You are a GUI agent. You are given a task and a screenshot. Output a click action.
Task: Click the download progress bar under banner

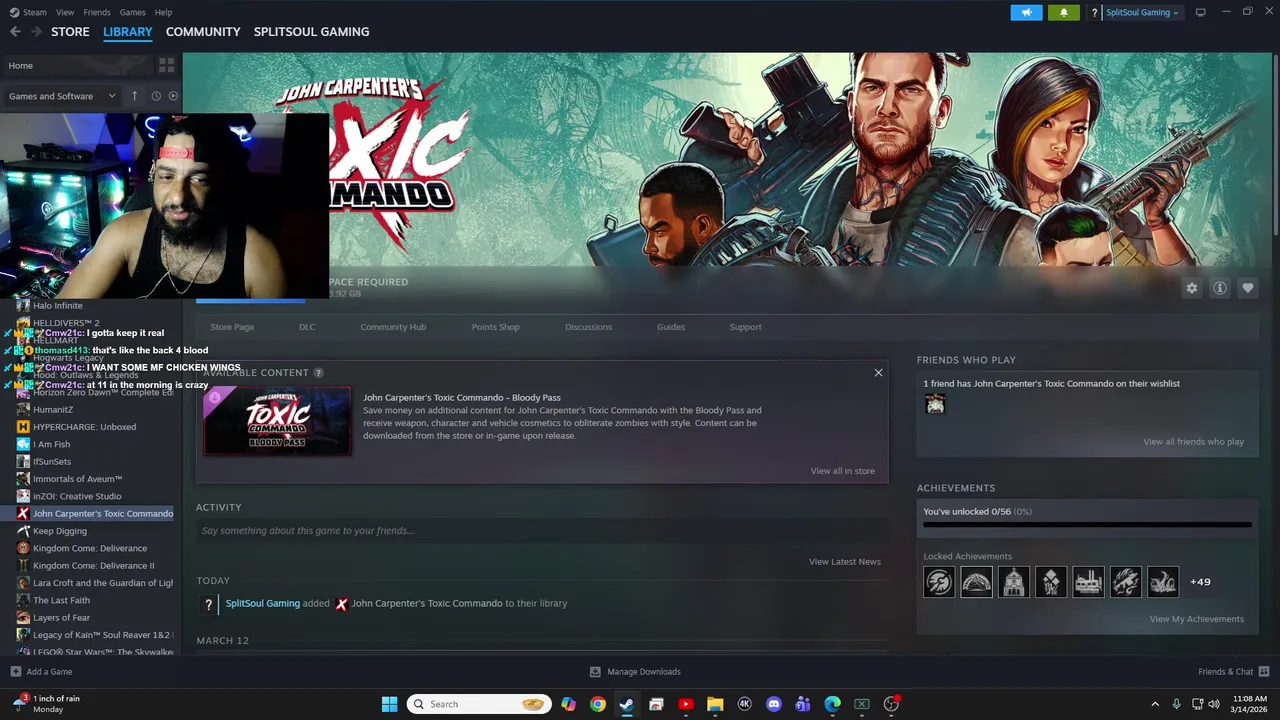[x=251, y=300]
